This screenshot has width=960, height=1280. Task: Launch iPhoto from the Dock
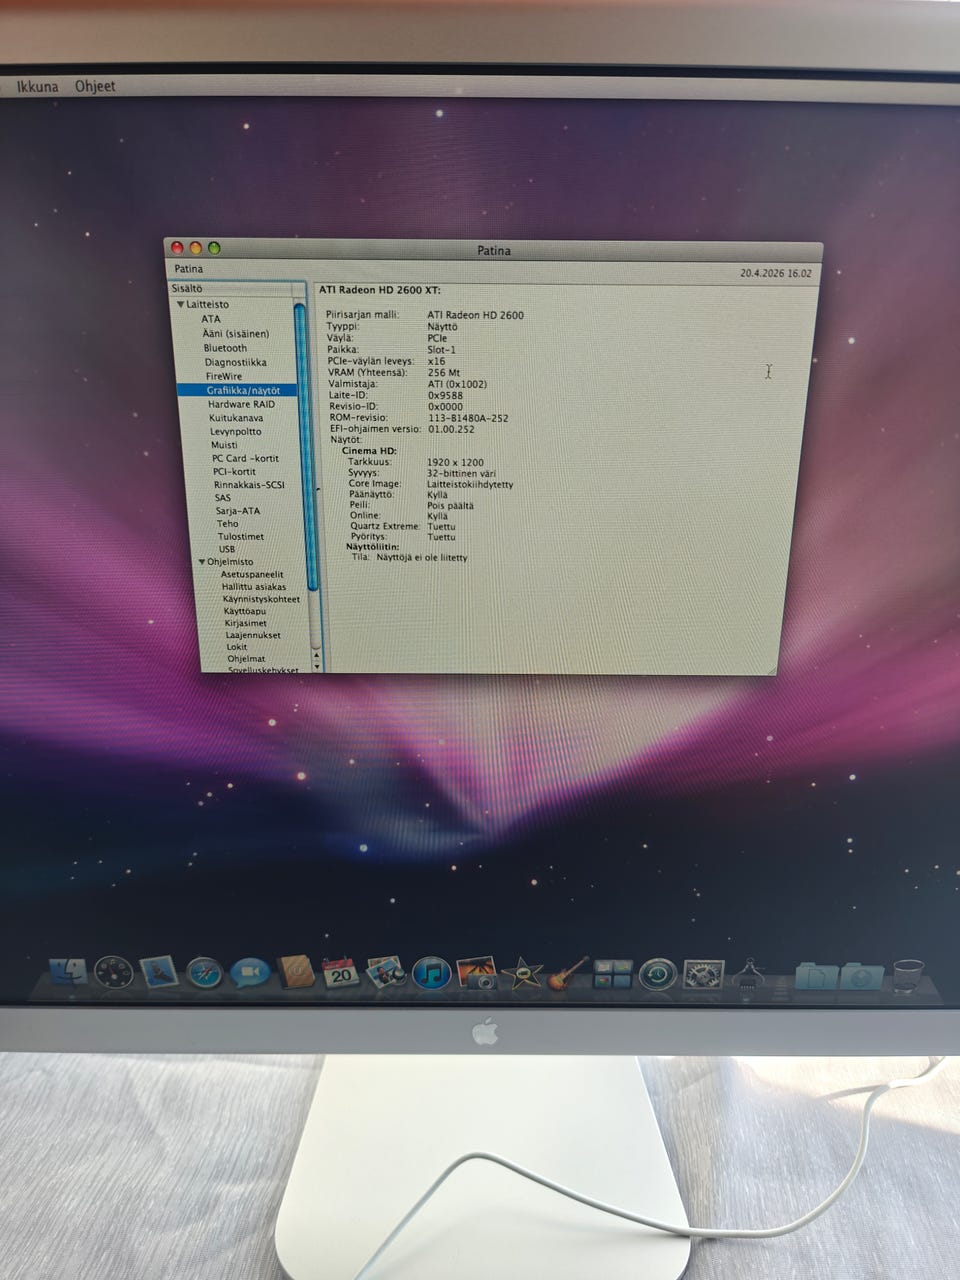coord(477,972)
